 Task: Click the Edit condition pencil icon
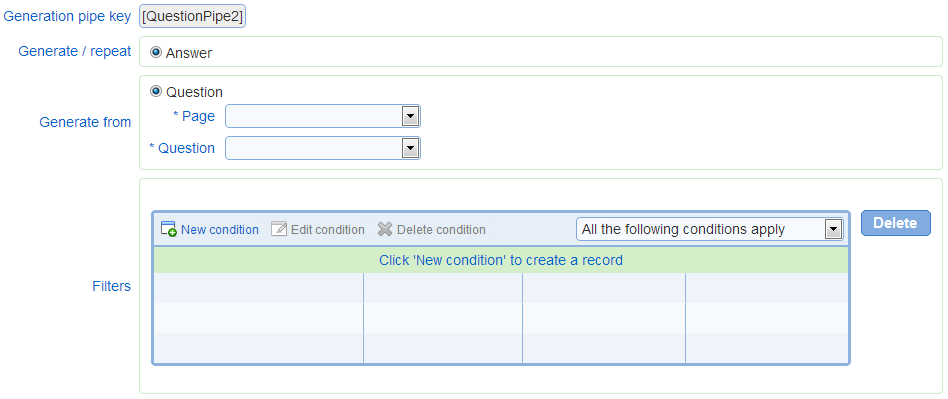pyautogui.click(x=279, y=229)
